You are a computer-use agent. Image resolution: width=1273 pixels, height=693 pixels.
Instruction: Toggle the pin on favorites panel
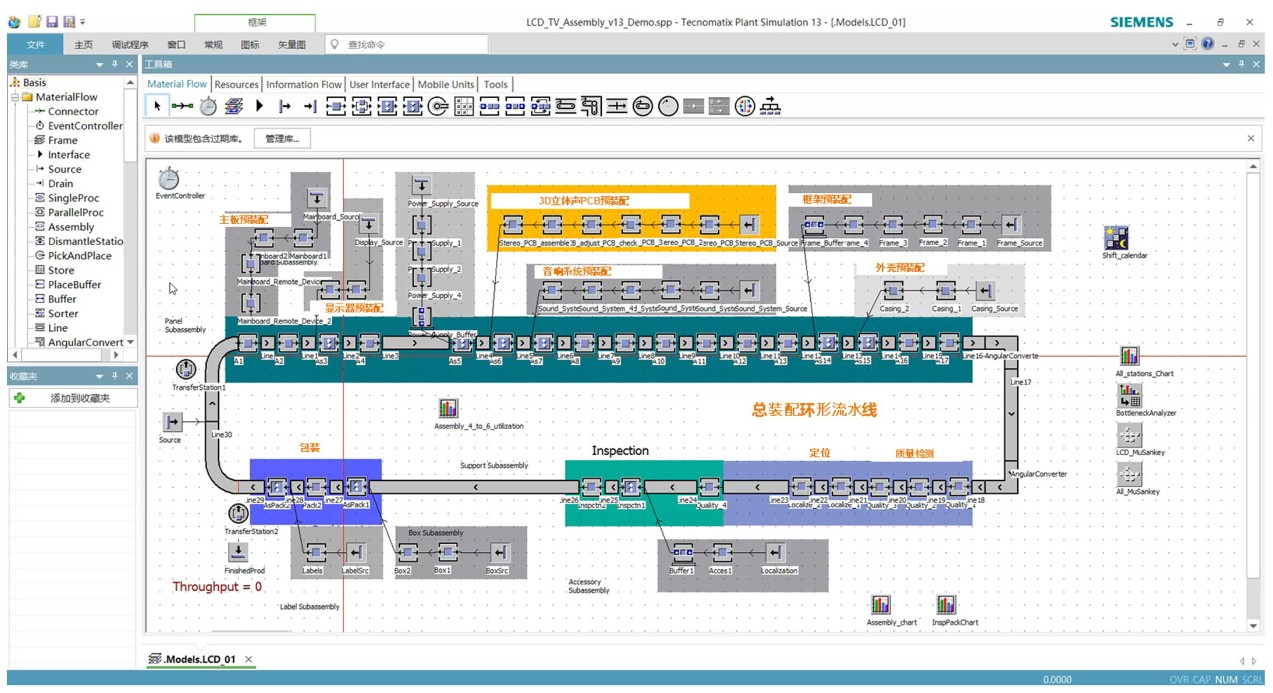click(114, 376)
